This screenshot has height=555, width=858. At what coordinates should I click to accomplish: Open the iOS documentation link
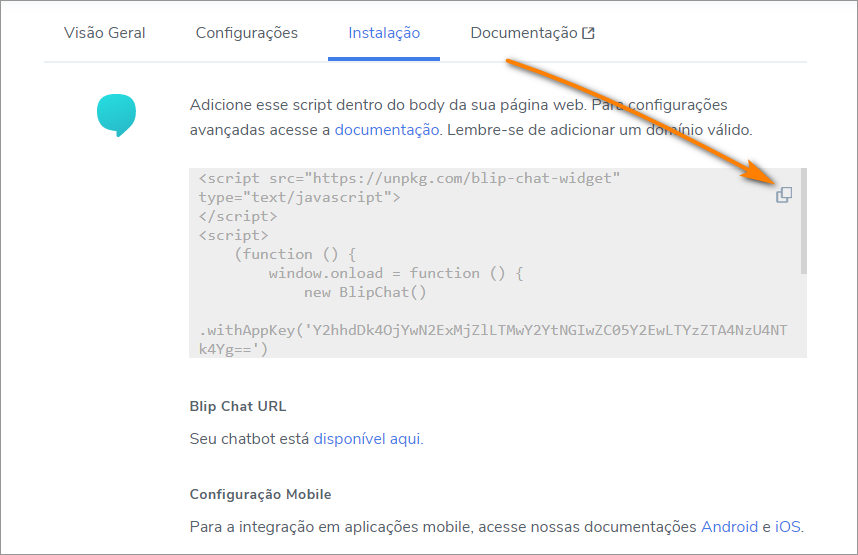coord(787,527)
